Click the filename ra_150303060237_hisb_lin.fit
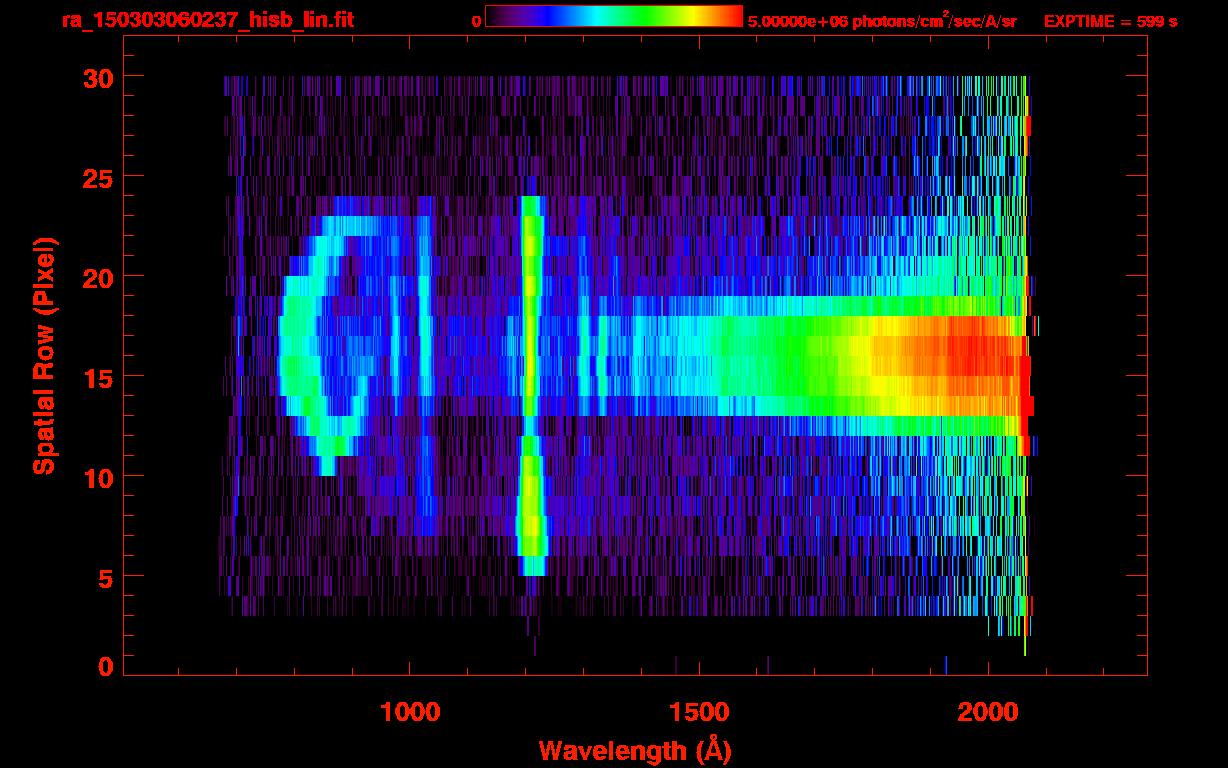This screenshot has width=1228, height=768. (207, 19)
